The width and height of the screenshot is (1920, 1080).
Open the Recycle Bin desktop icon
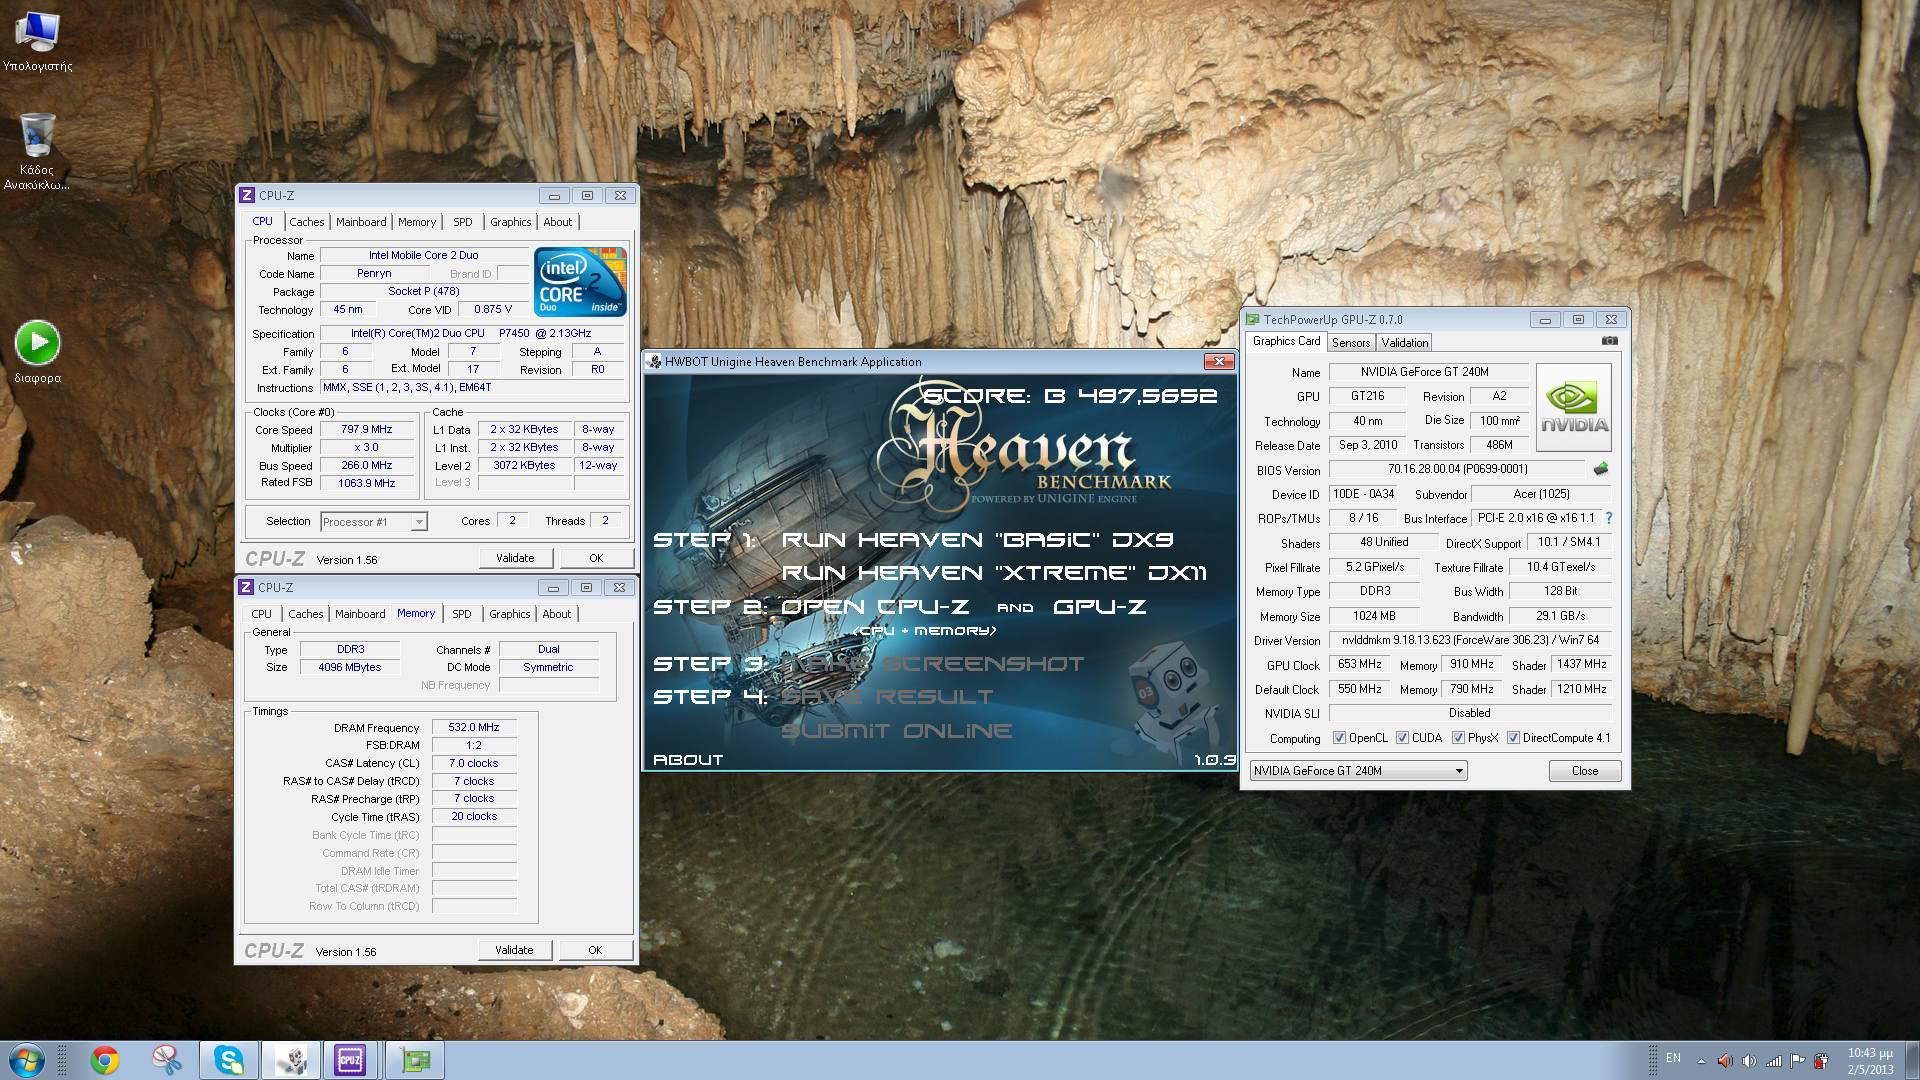37,150
